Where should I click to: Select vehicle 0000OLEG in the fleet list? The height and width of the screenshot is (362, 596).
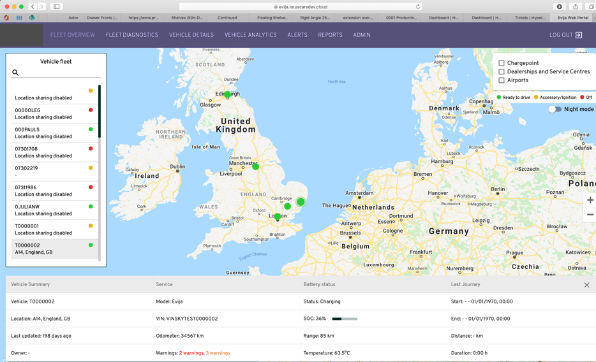pyautogui.click(x=54, y=113)
